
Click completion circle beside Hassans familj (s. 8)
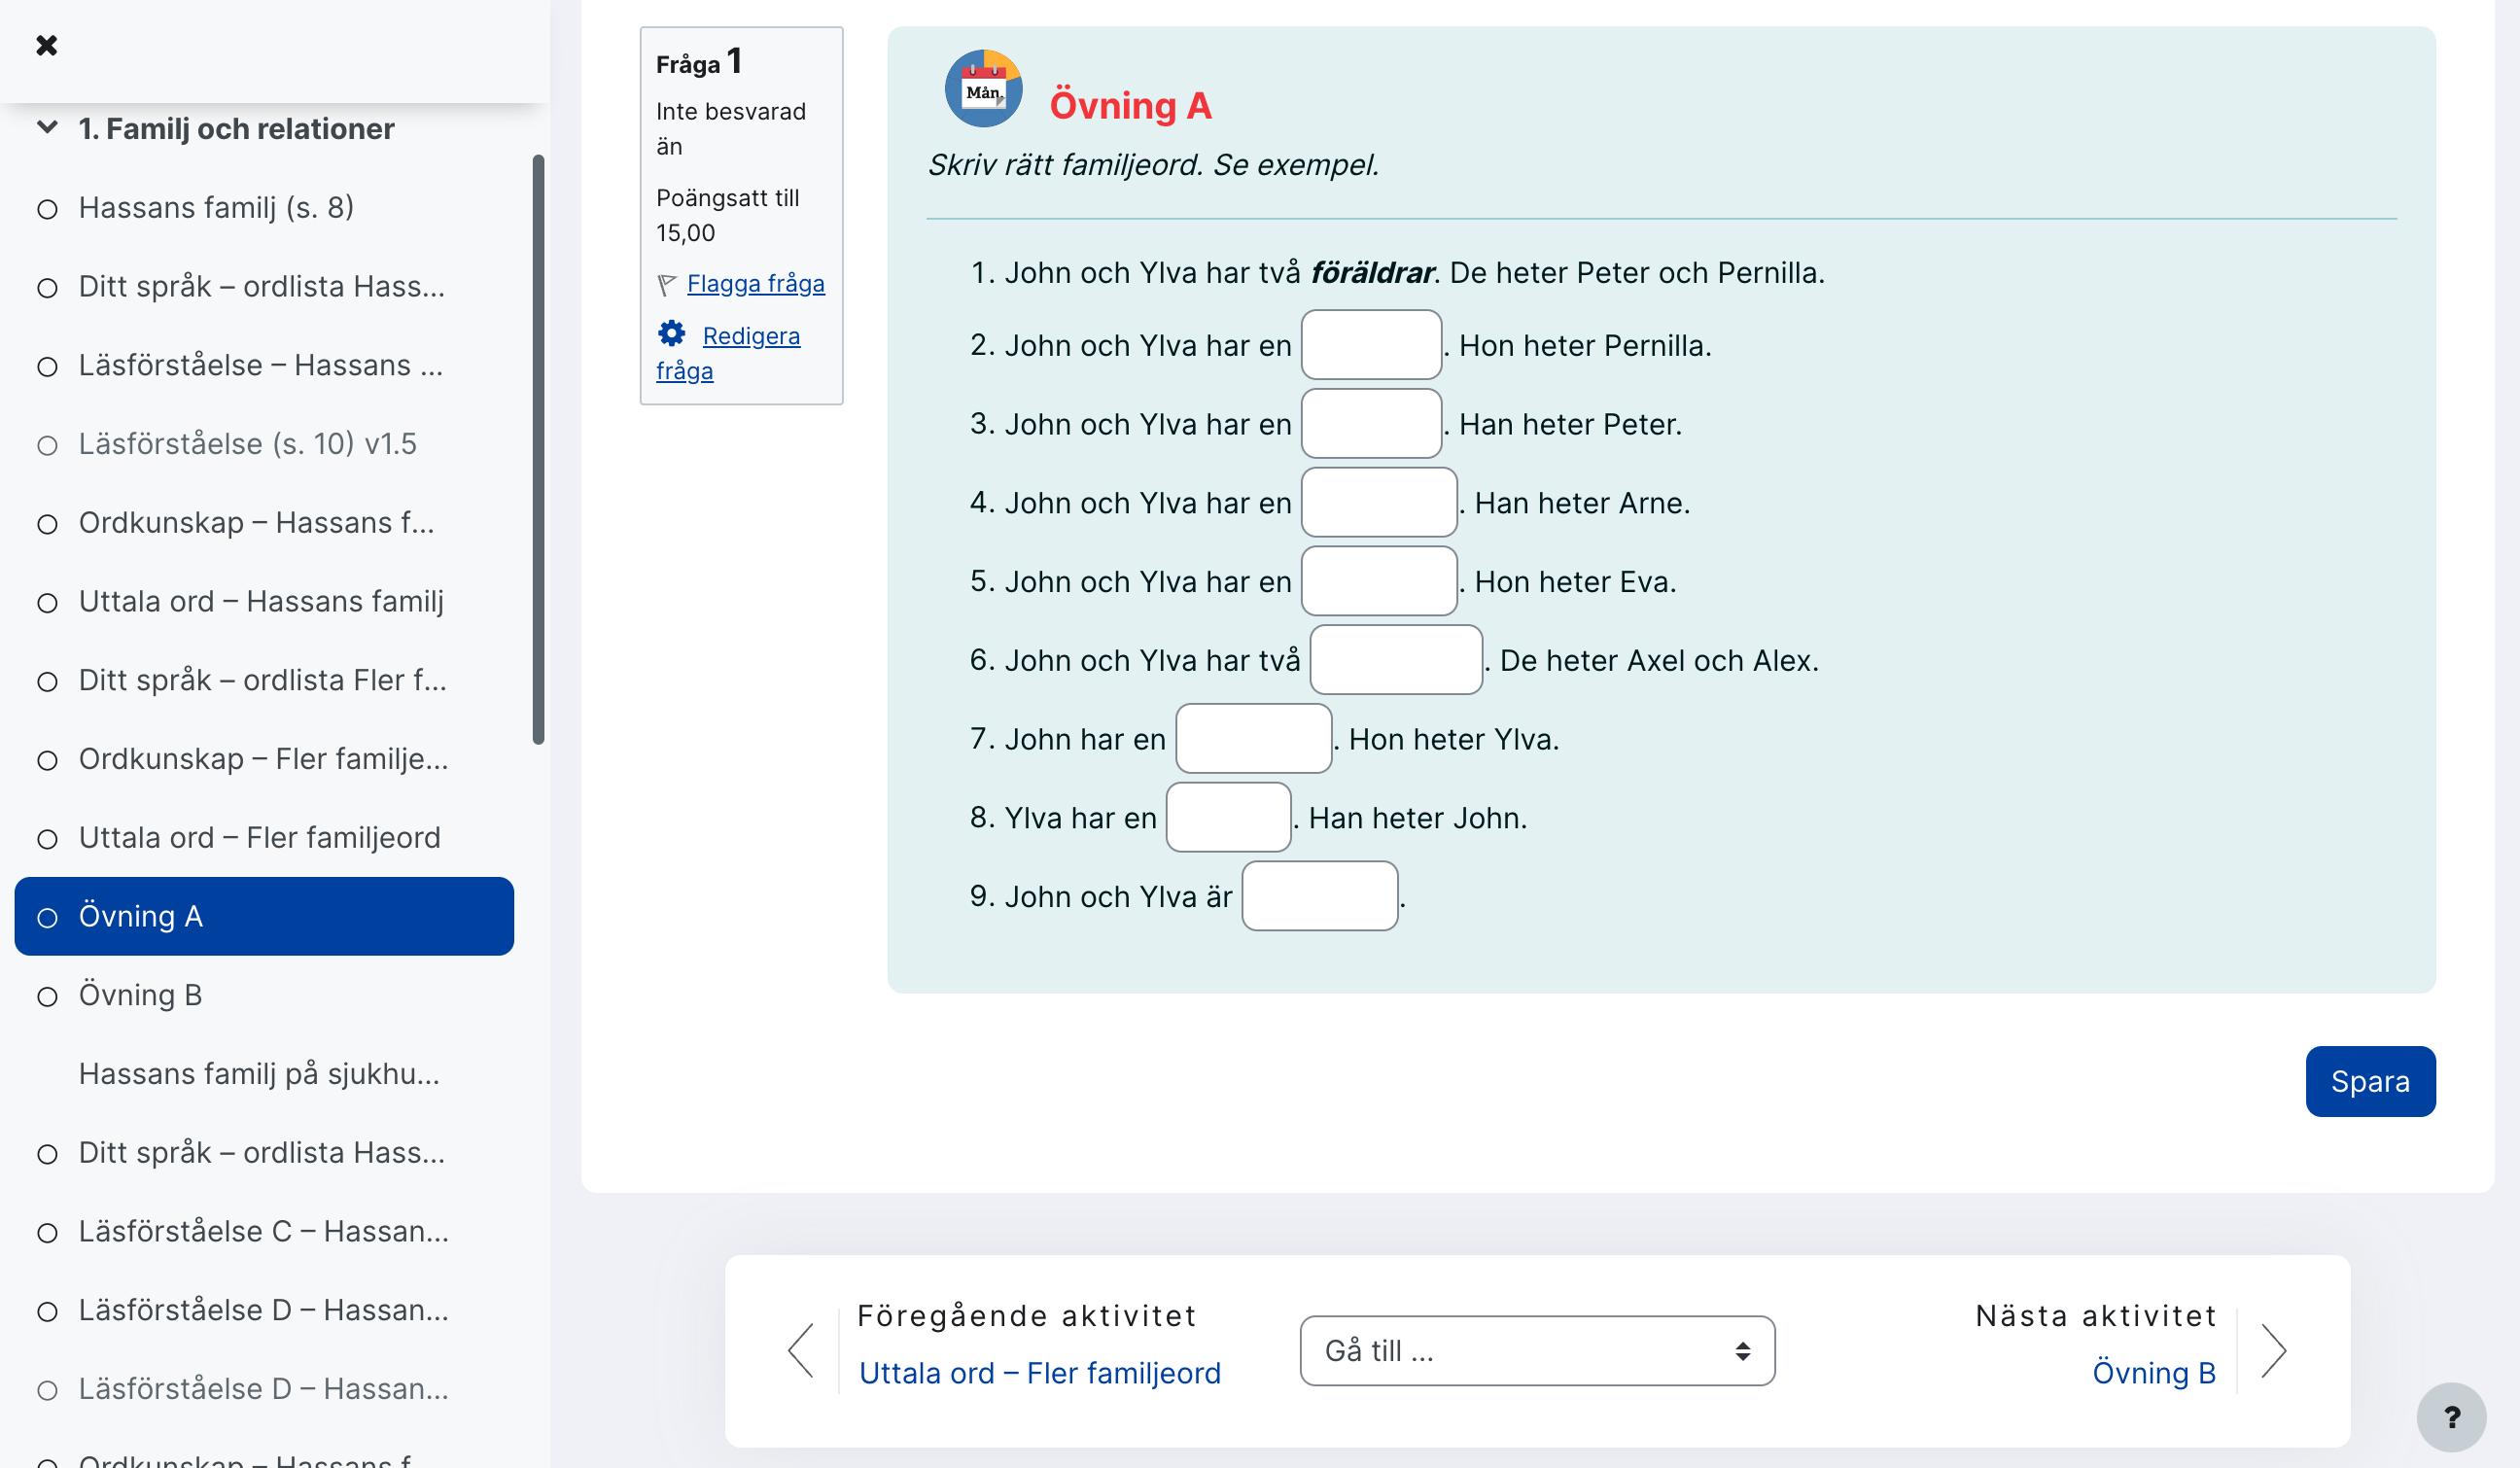click(x=47, y=209)
